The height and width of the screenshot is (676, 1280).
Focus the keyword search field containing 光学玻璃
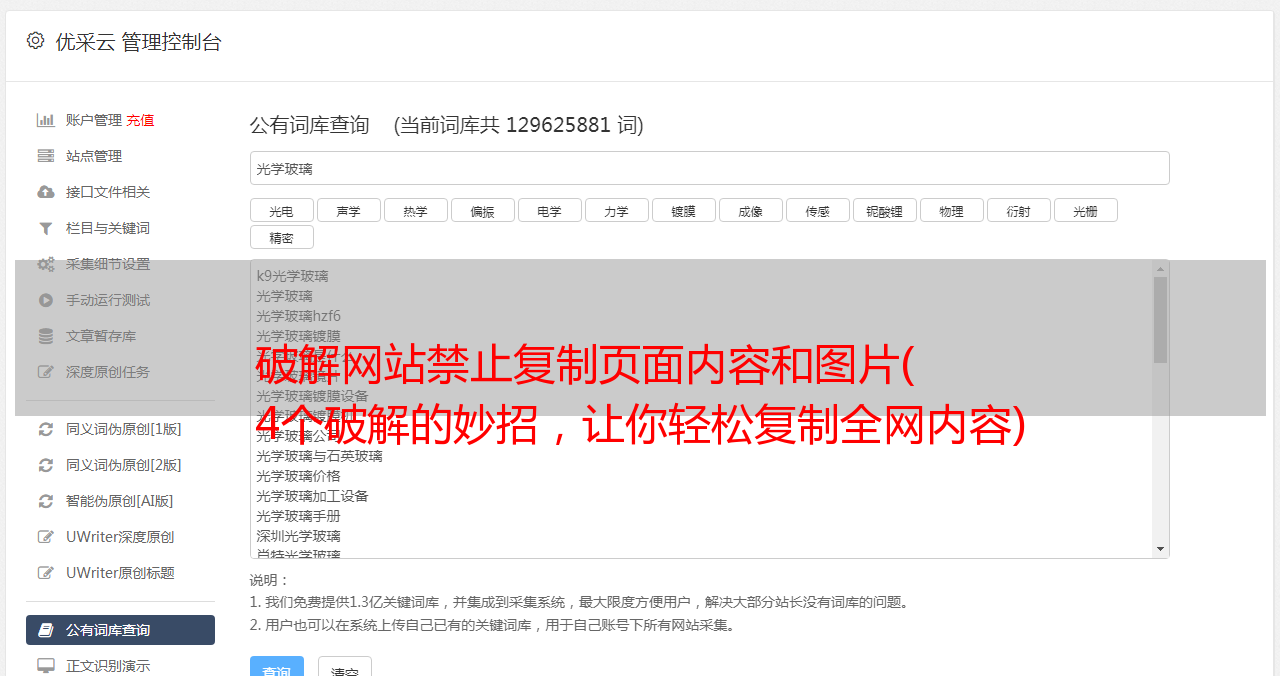[709, 168]
